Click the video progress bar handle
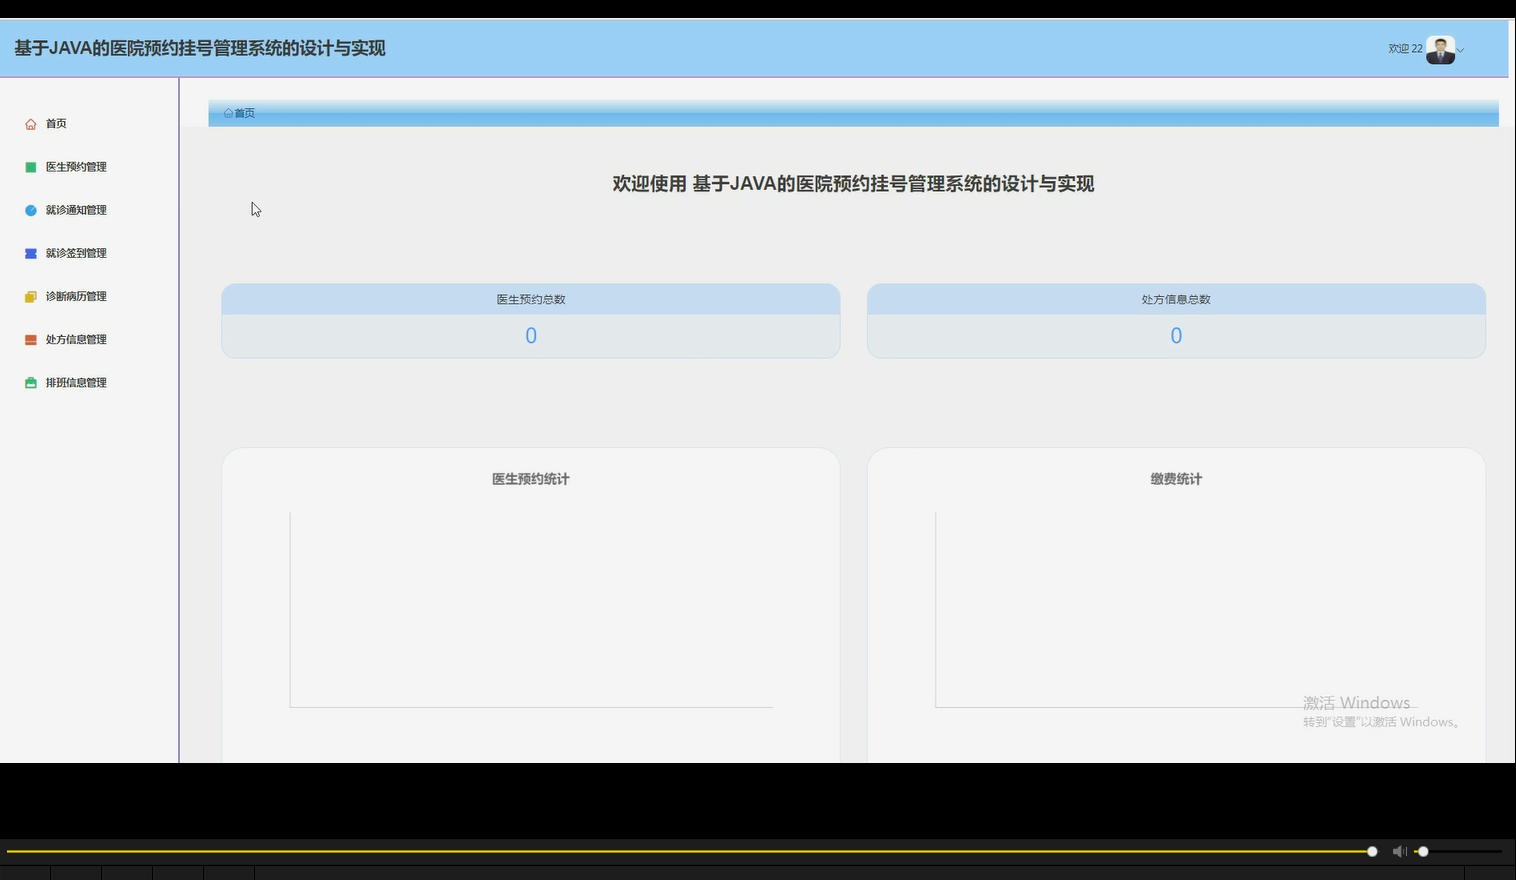The height and width of the screenshot is (880, 1516). (1372, 851)
